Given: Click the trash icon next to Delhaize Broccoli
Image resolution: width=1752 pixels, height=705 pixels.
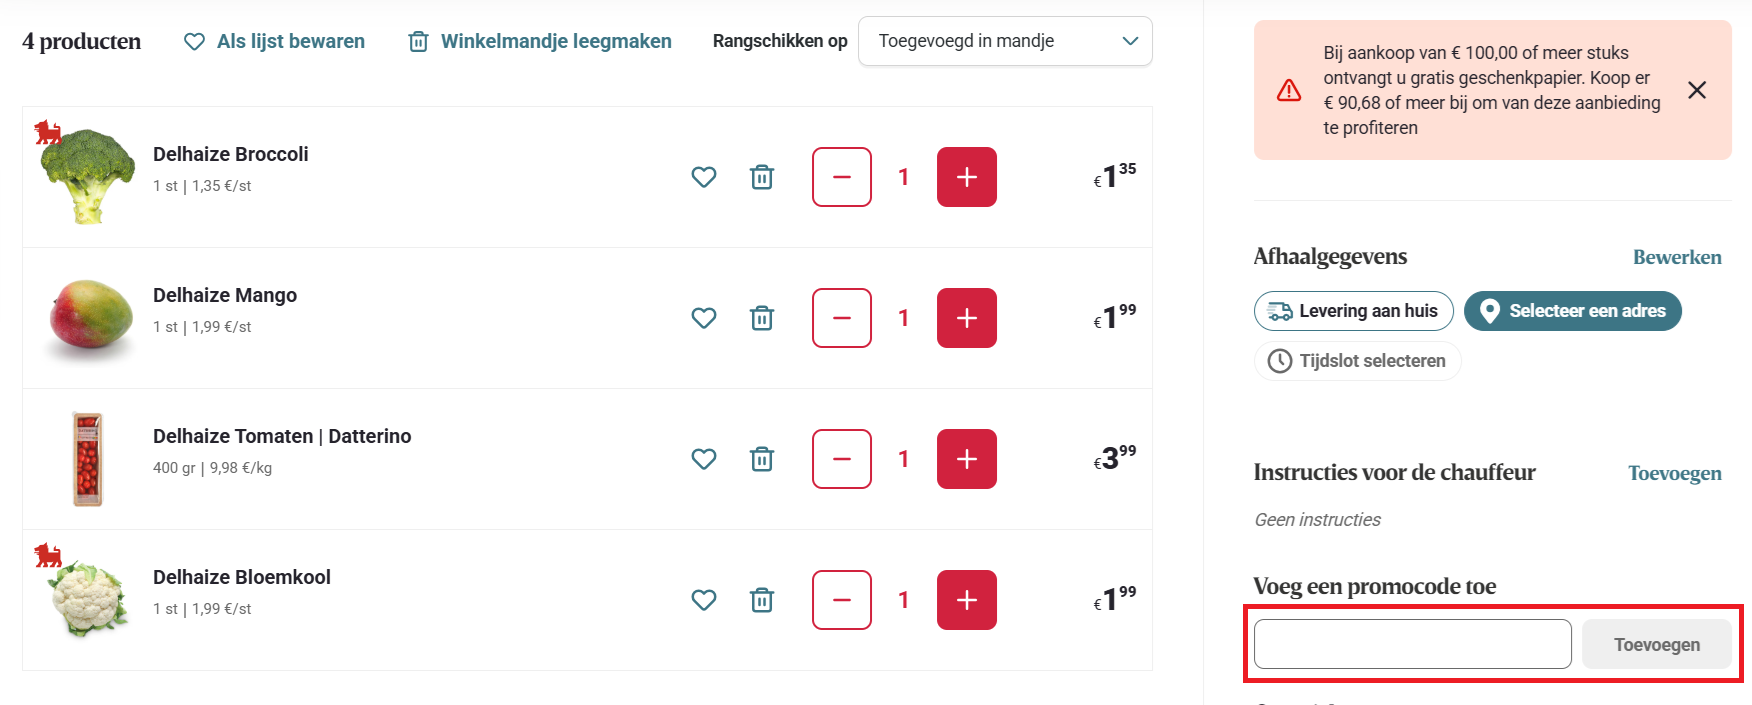Looking at the screenshot, I should pyautogui.click(x=761, y=177).
